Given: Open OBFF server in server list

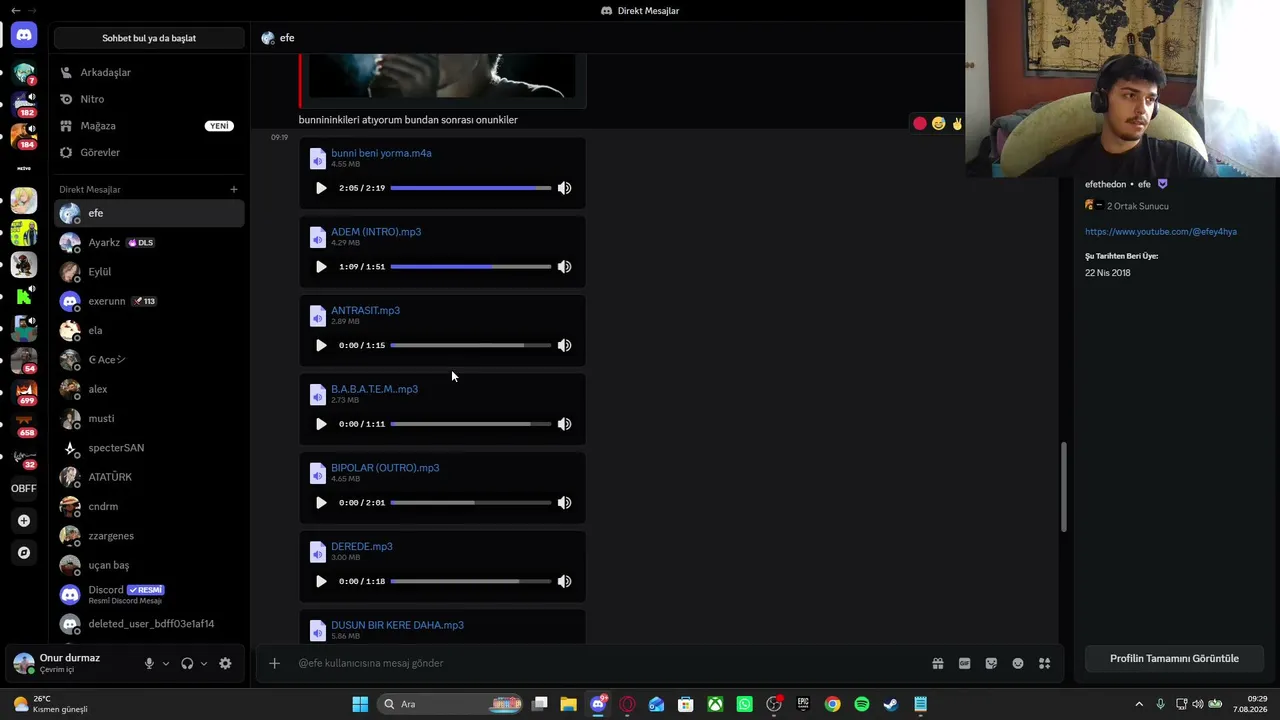Looking at the screenshot, I should coord(24,488).
